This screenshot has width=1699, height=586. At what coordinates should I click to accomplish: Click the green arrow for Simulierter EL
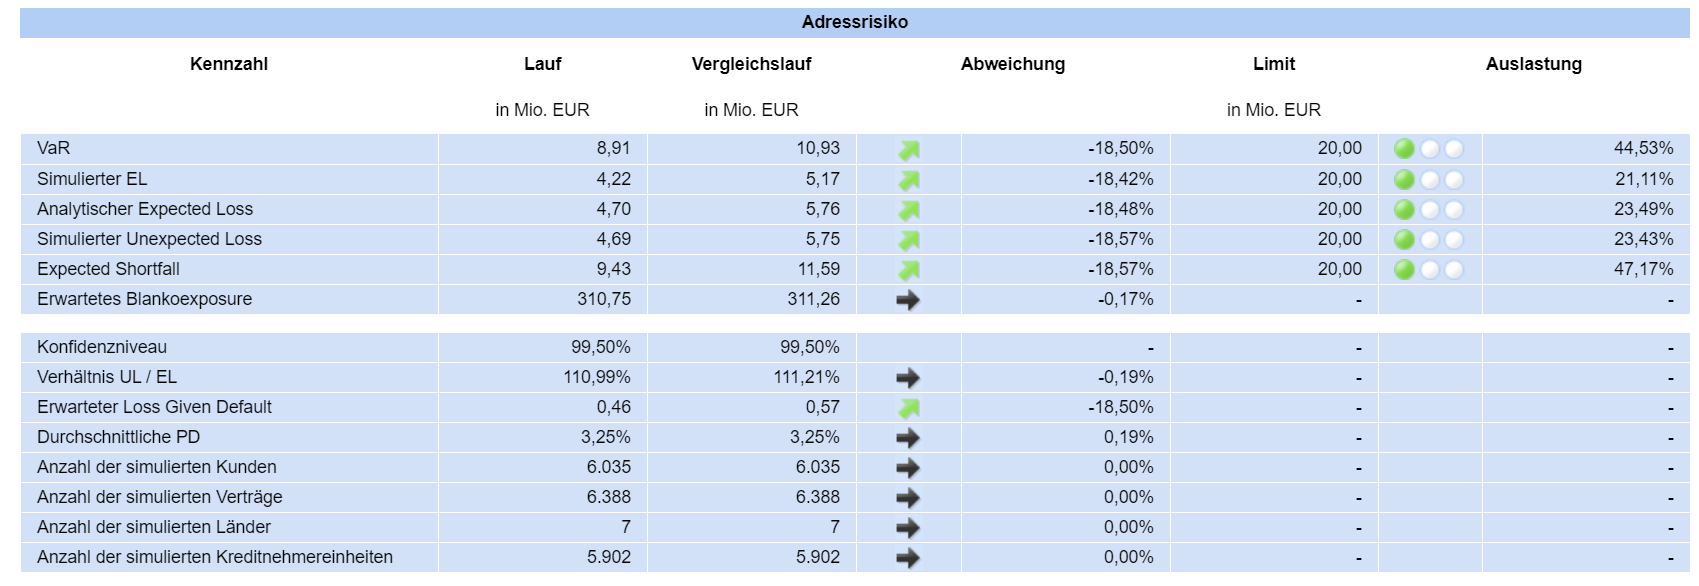908,180
